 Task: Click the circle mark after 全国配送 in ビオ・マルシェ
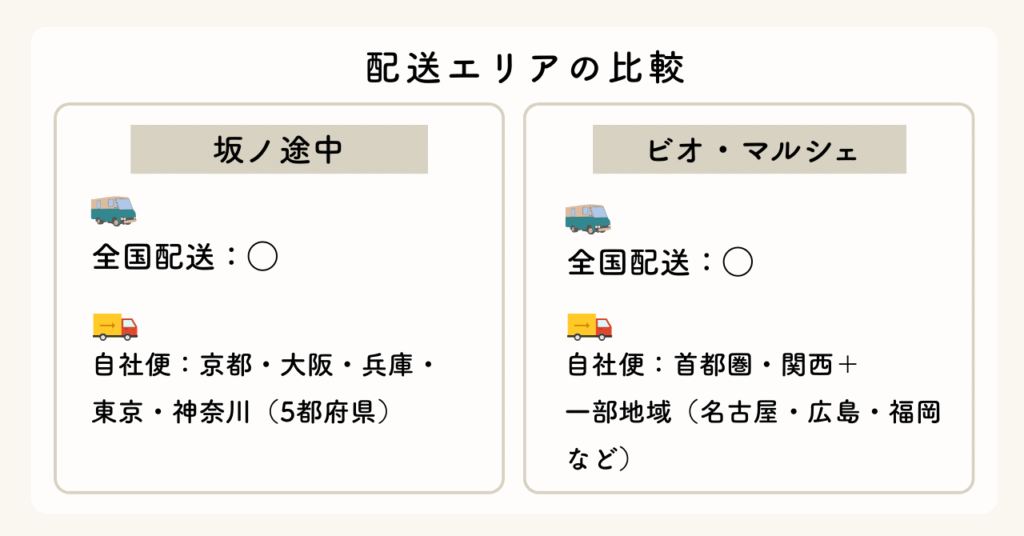coord(737,263)
